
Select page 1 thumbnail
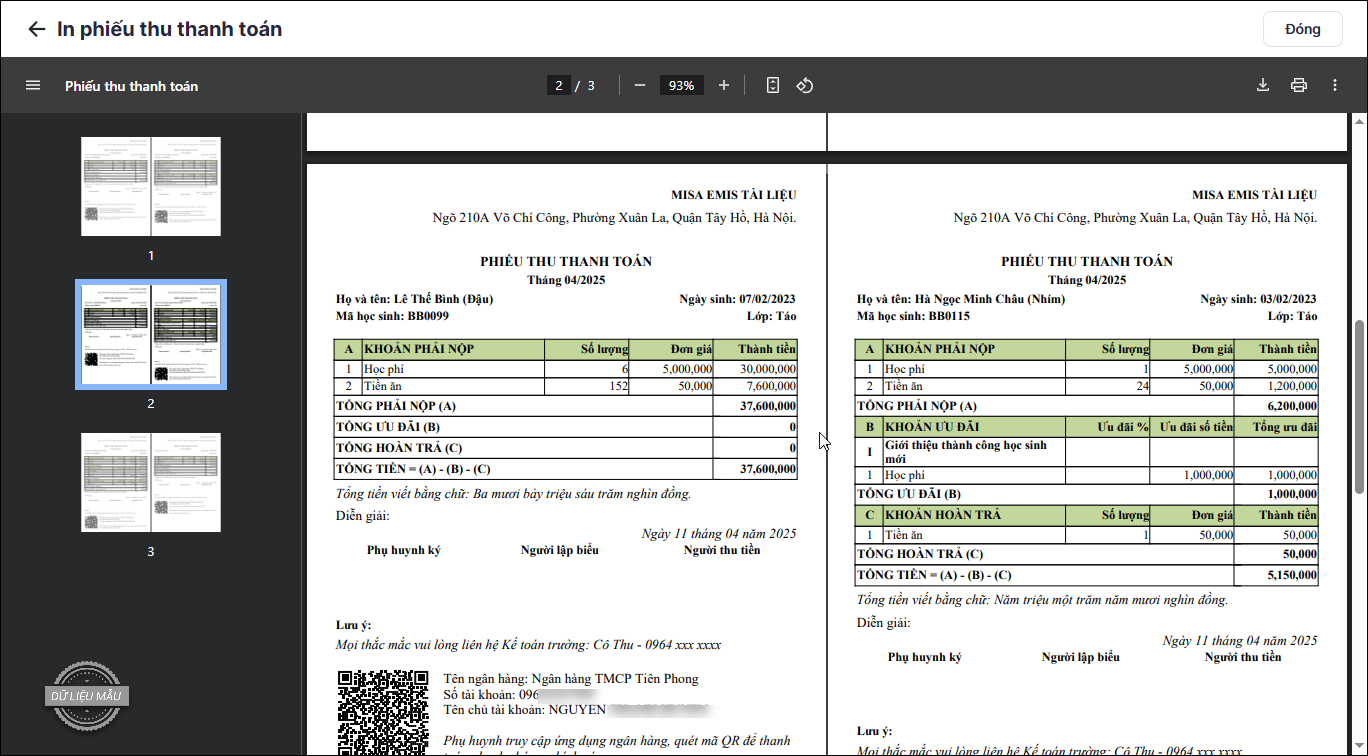click(151, 186)
